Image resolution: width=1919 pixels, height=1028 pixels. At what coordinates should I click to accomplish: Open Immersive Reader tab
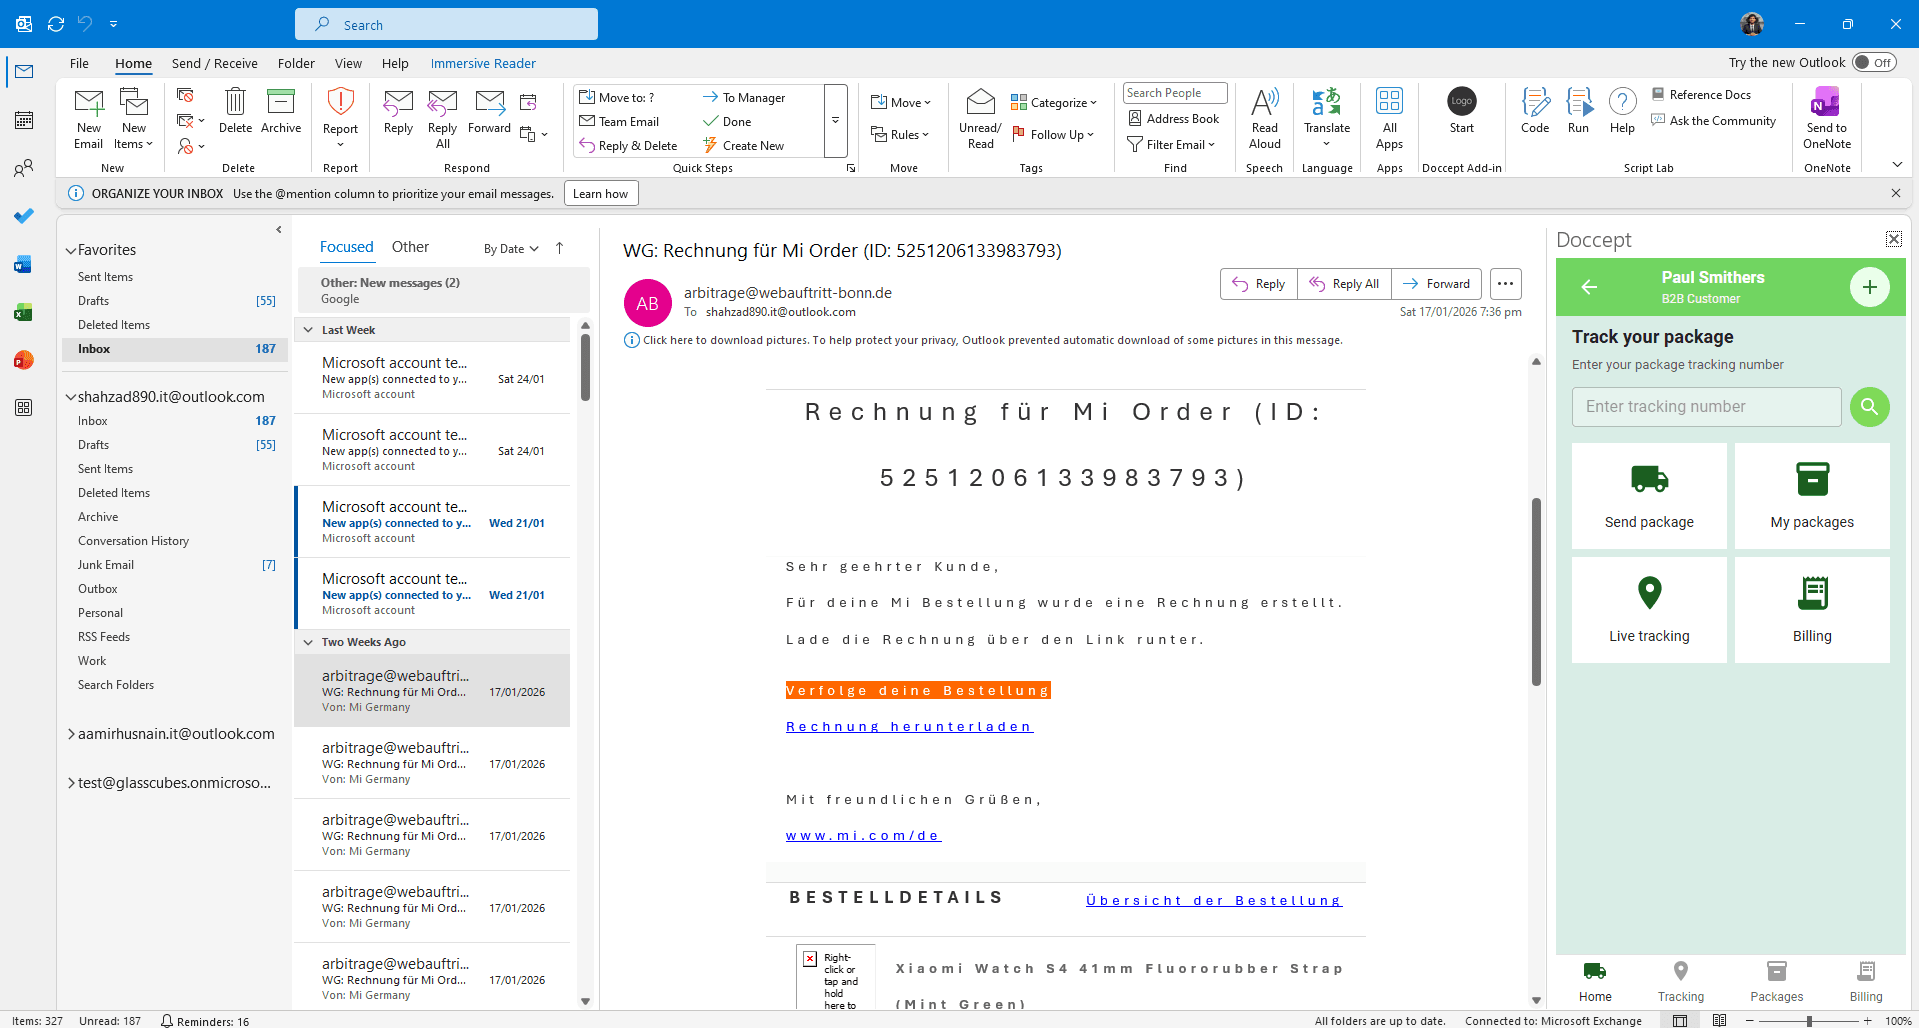point(483,63)
